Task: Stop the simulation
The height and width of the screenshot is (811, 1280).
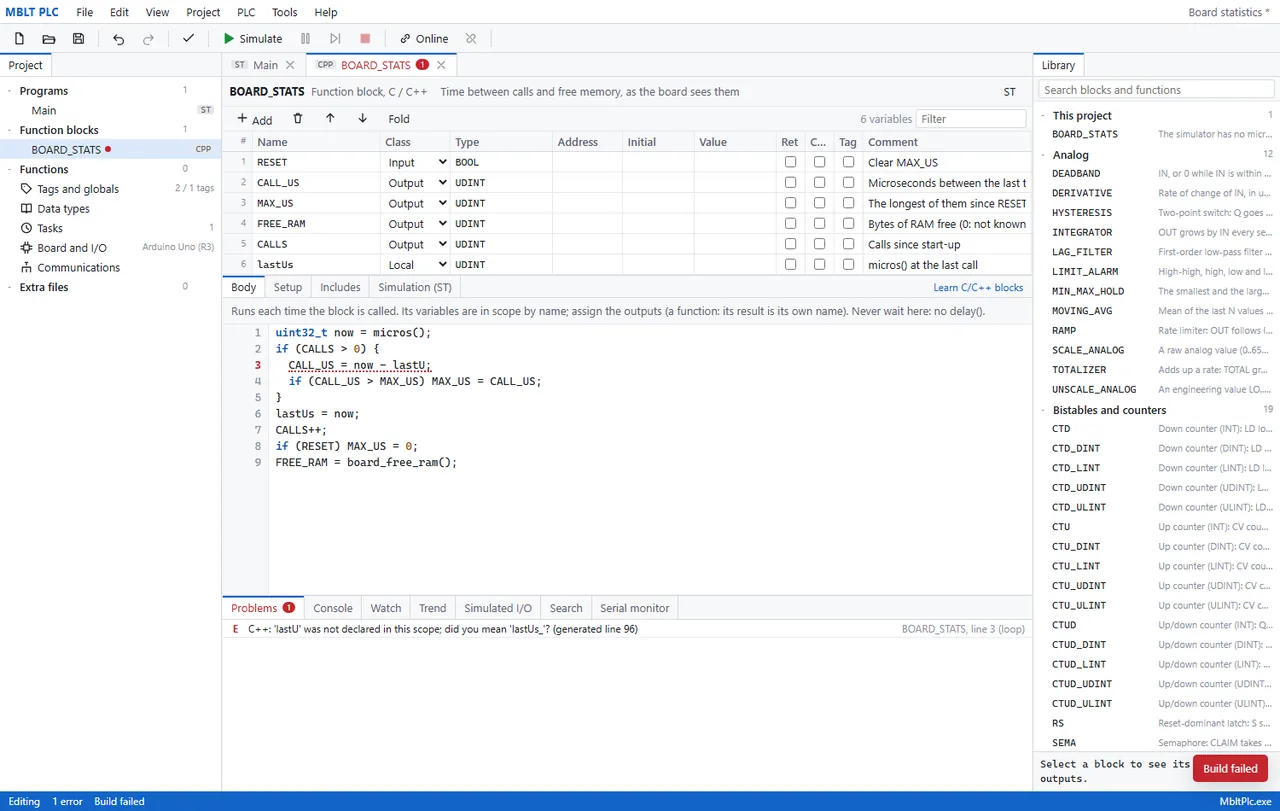Action: [x=365, y=39]
